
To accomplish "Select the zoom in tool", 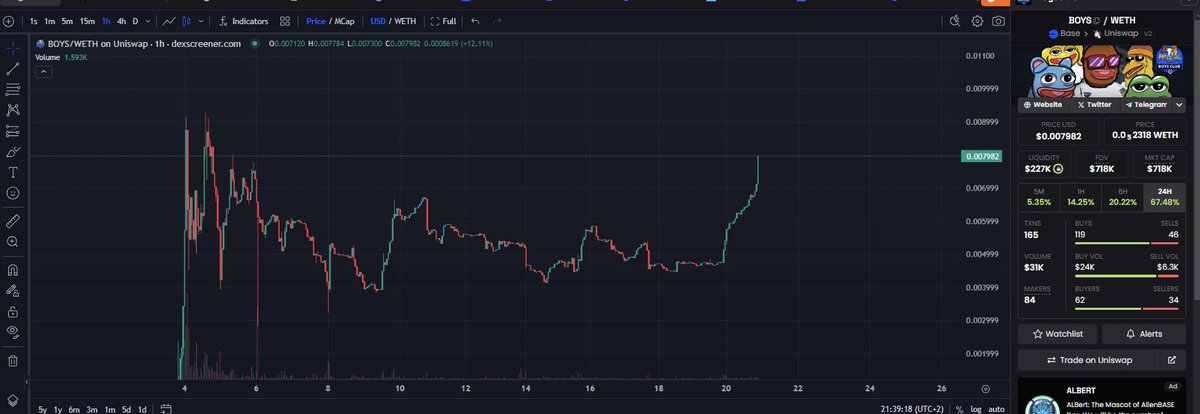I will 13,241.
